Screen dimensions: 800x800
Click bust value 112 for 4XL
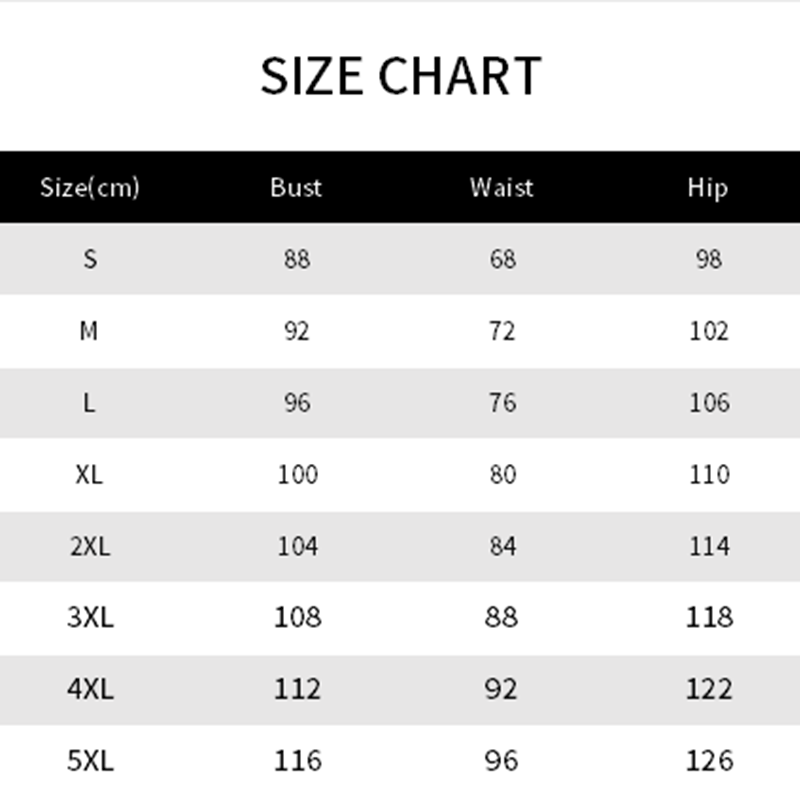coord(297,689)
